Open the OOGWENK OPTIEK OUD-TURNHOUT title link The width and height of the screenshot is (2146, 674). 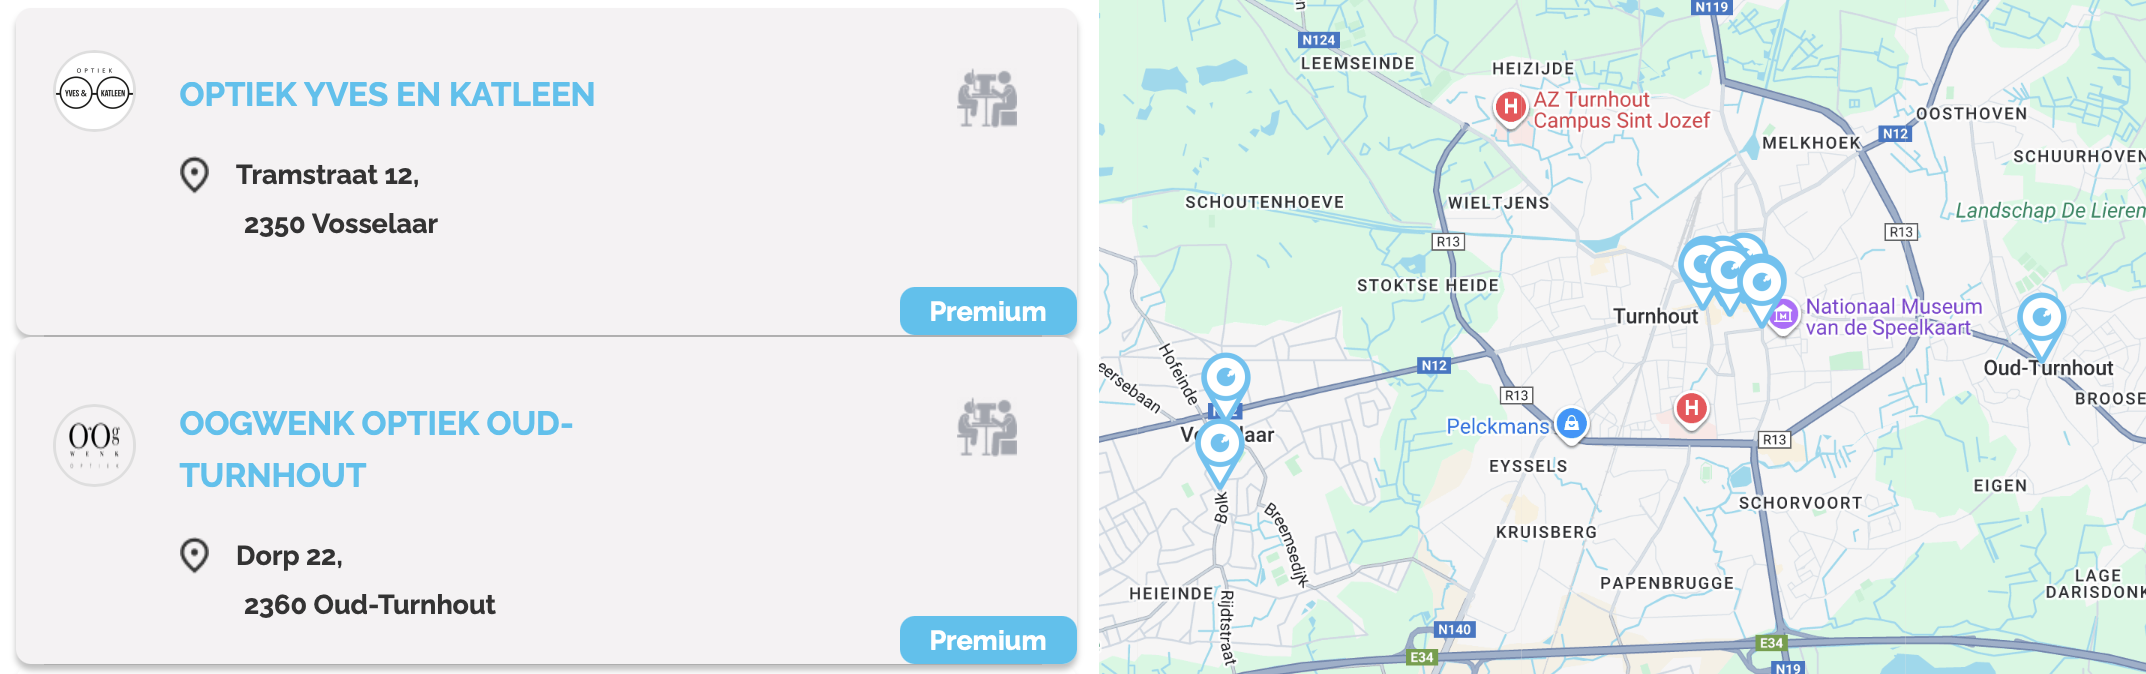point(376,449)
